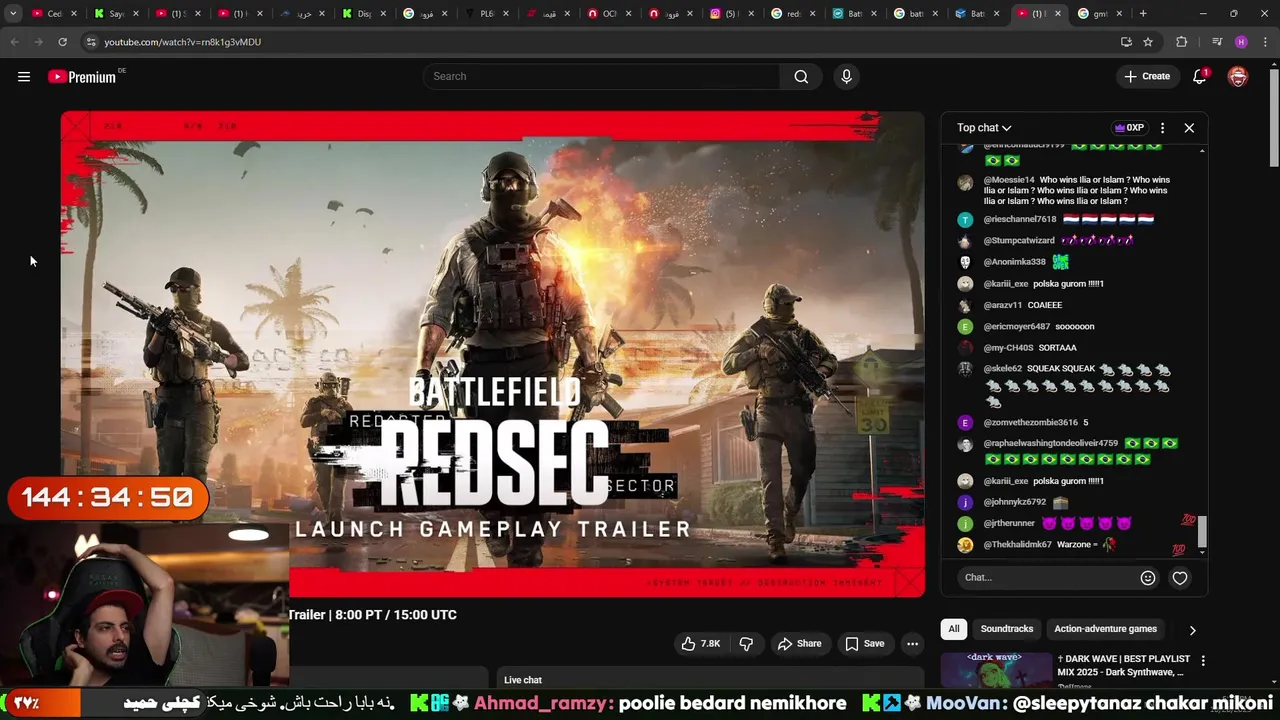Image resolution: width=1280 pixels, height=720 pixels.
Task: Click username @ericmoyer6487 in chat
Action: pos(1016,327)
